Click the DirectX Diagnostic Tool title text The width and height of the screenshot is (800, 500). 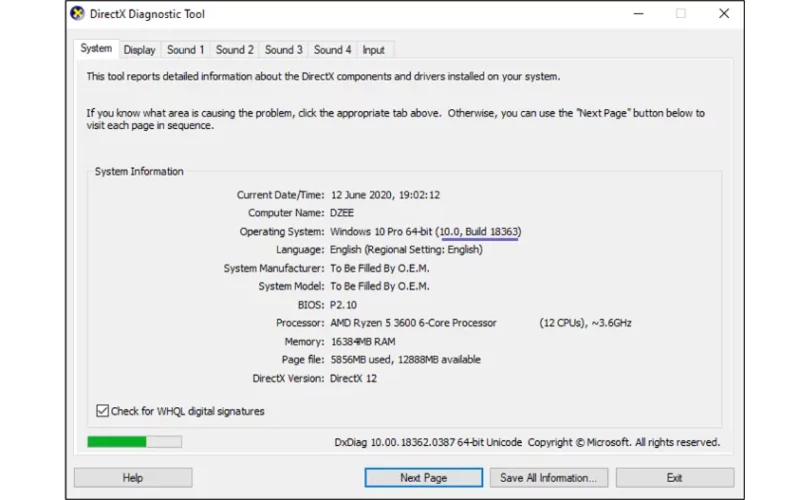(147, 14)
